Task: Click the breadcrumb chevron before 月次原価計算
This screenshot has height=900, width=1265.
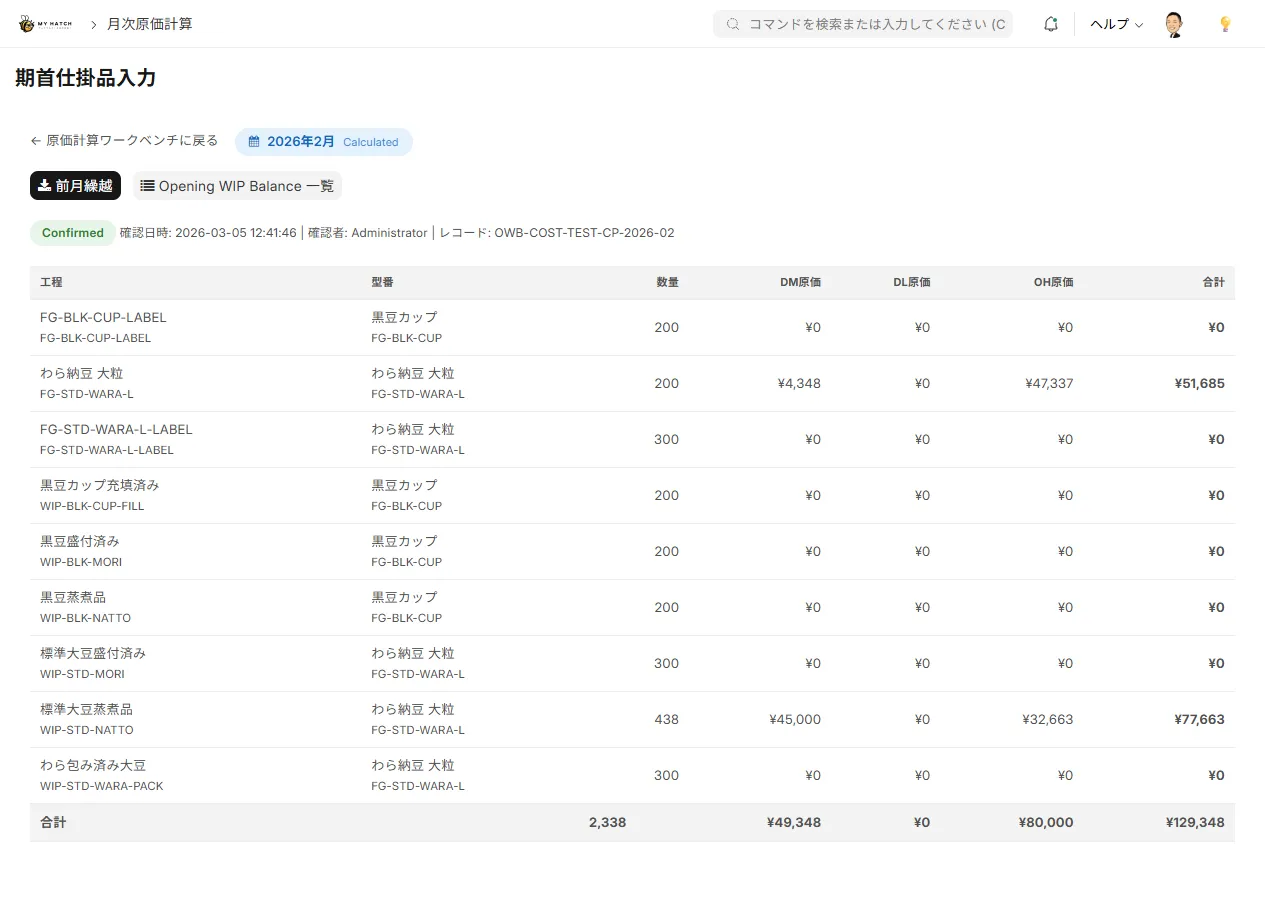Action: pos(93,24)
